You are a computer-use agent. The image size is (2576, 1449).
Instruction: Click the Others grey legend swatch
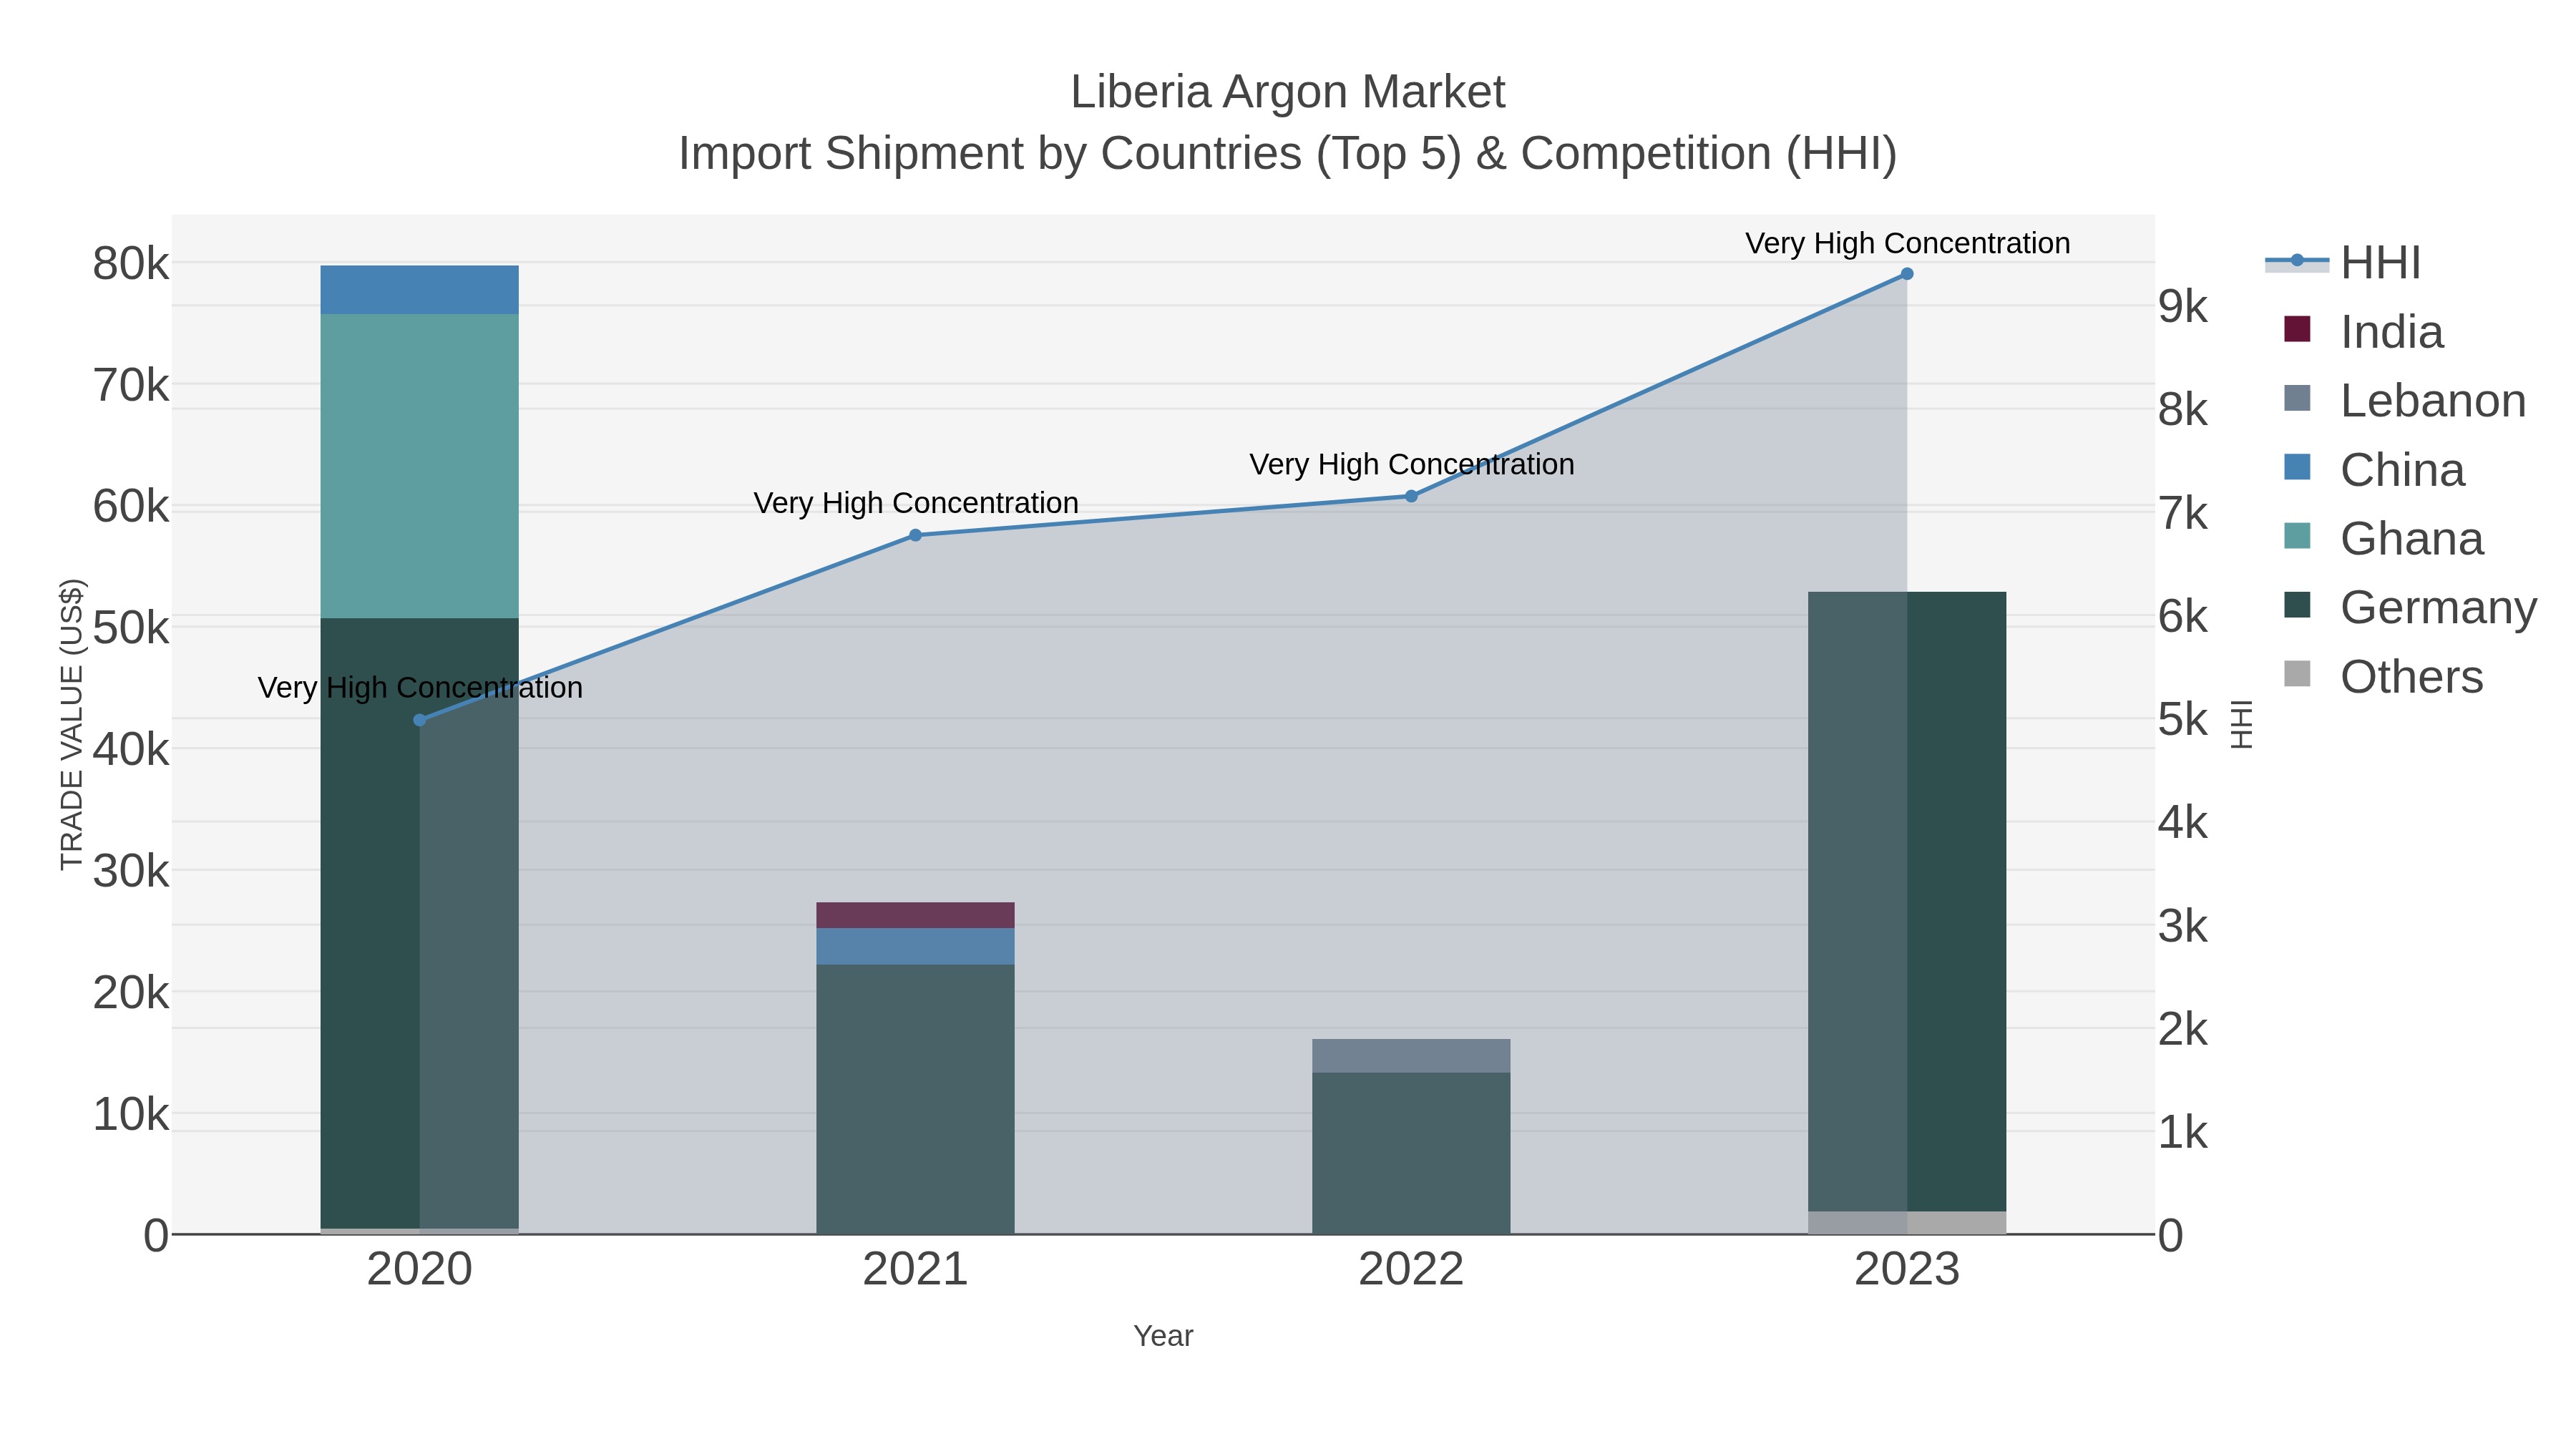(2298, 674)
